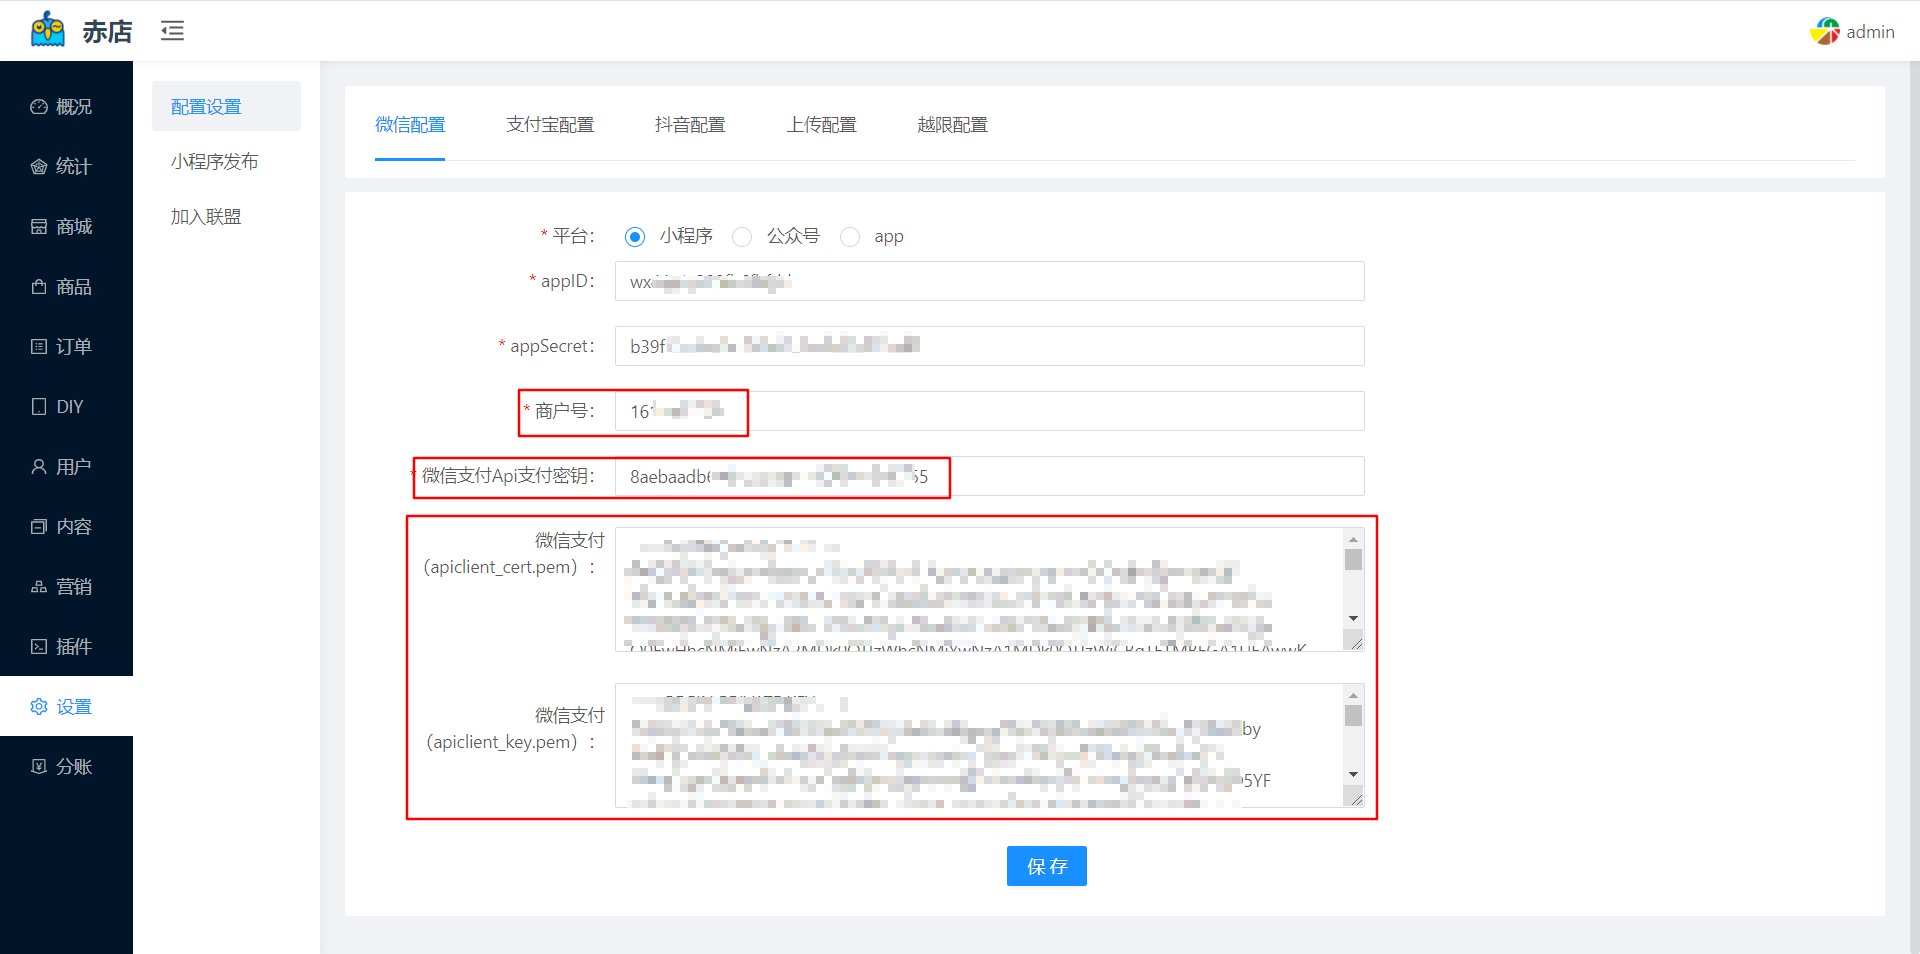Open 设置 settings gear icon in sidebar
The width and height of the screenshot is (1920, 954).
click(x=39, y=707)
